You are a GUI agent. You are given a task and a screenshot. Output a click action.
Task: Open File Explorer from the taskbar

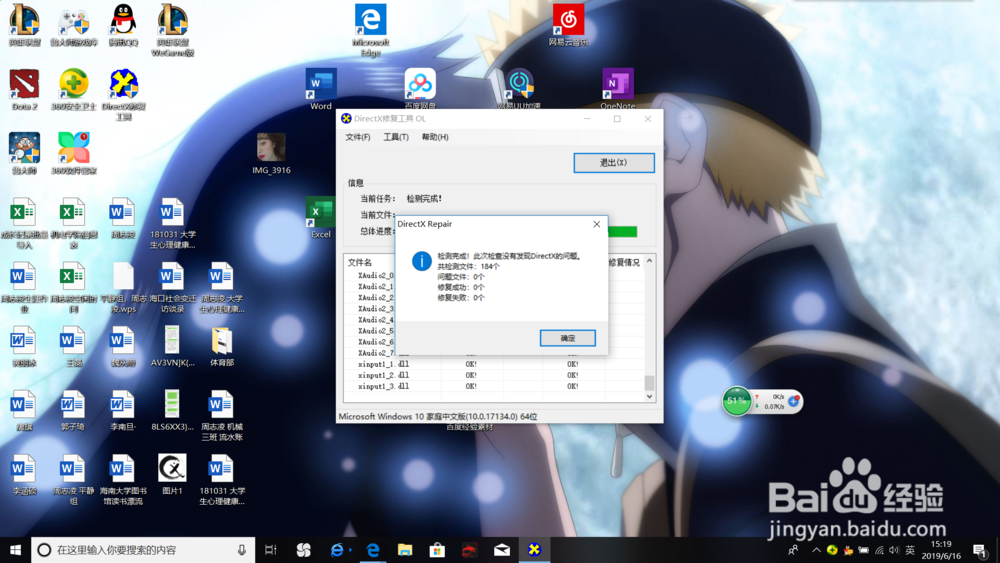coord(405,550)
